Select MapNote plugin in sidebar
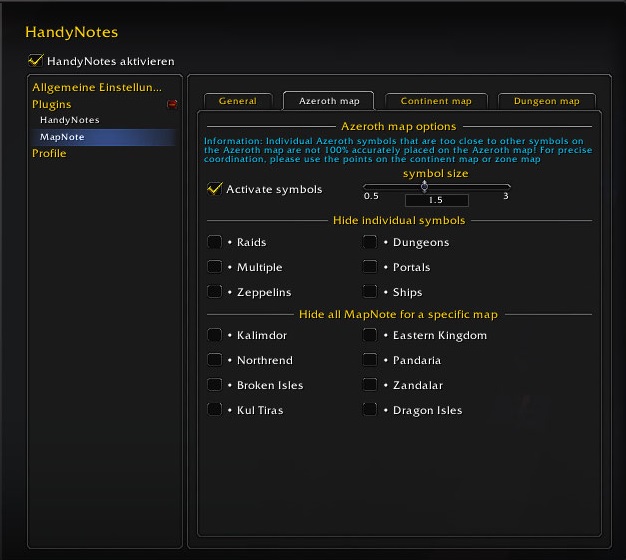 61,137
